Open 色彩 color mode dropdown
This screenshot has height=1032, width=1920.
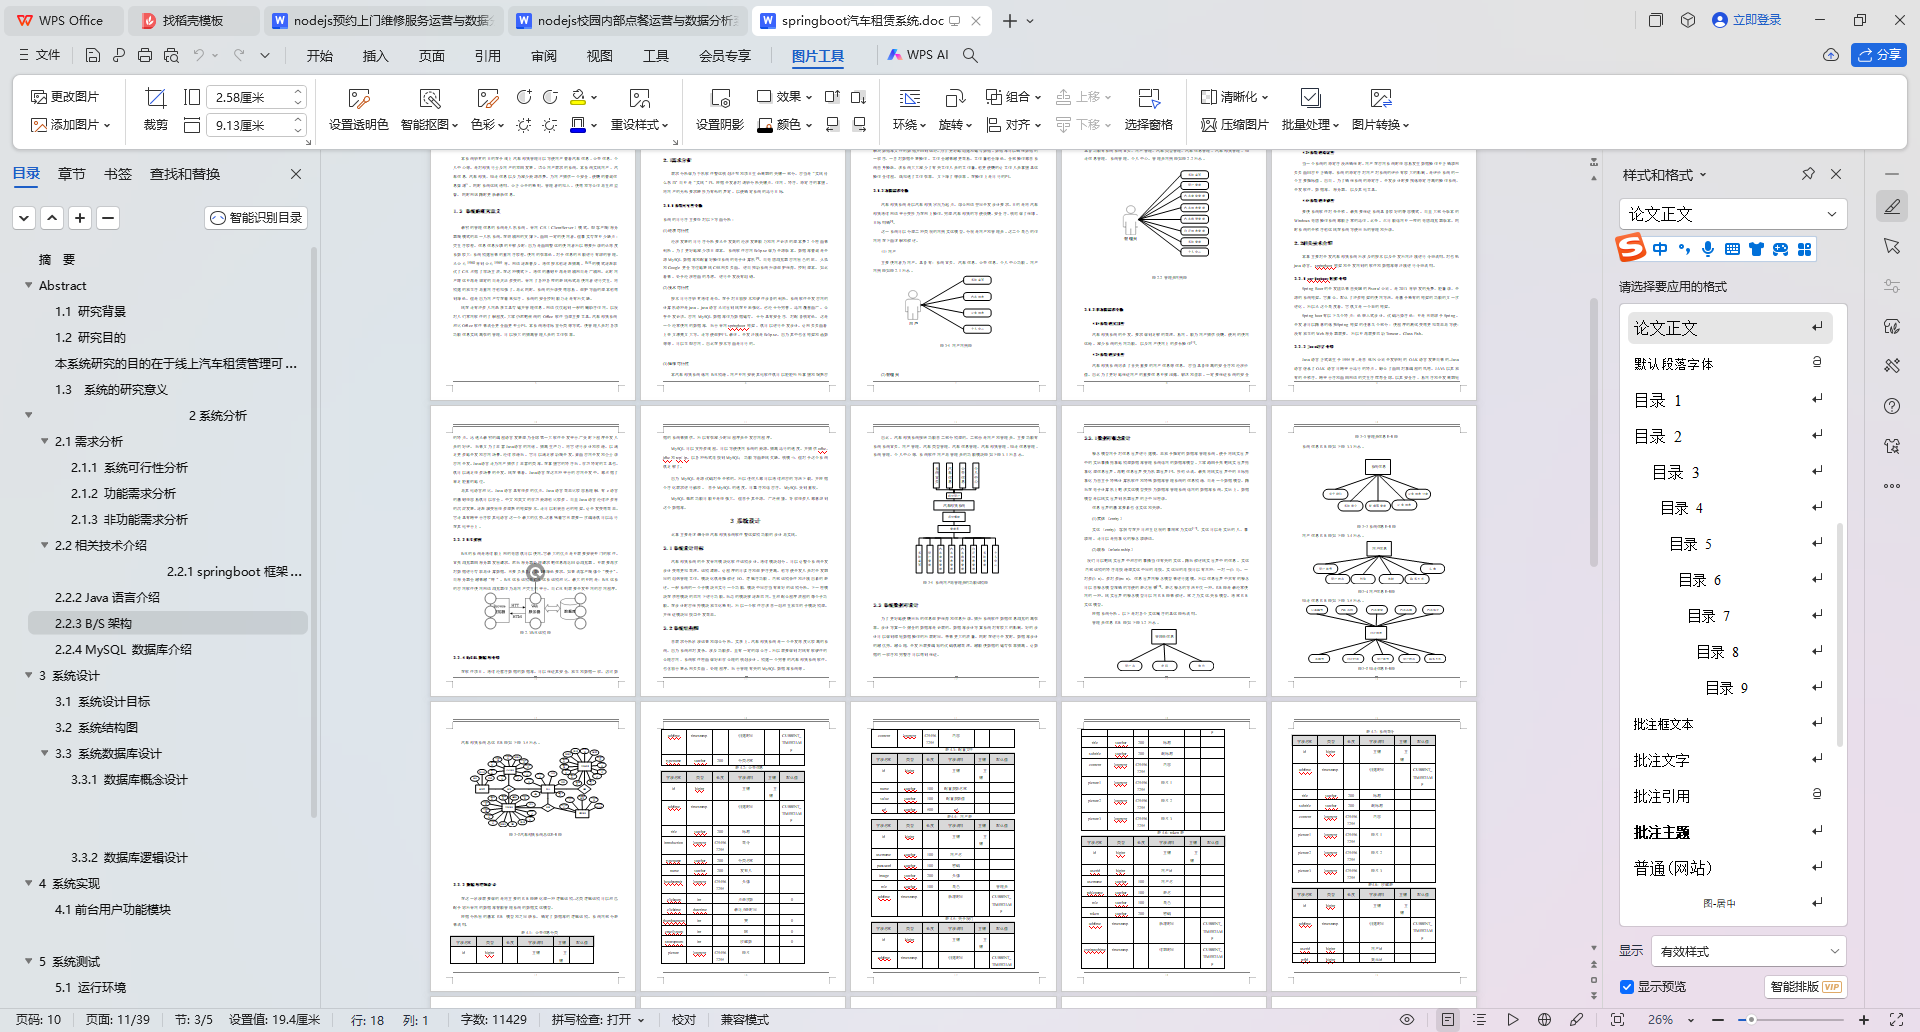click(488, 125)
